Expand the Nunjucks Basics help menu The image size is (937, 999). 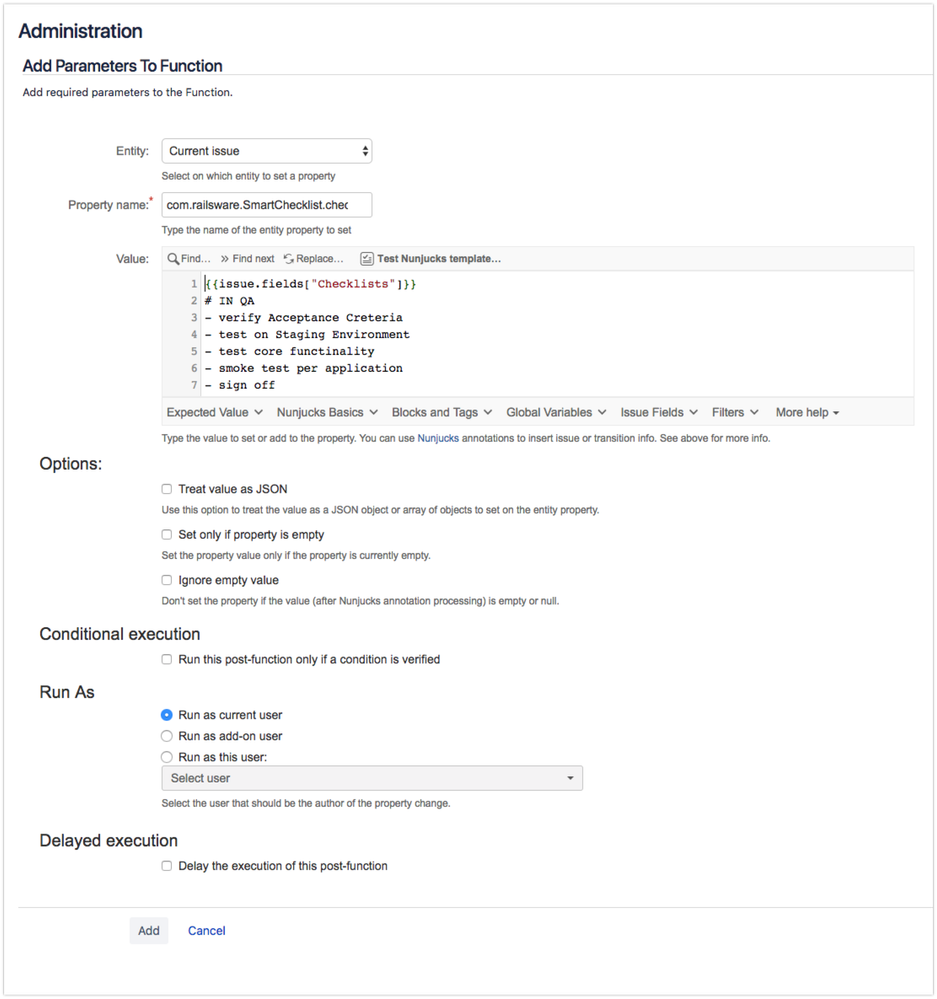(x=327, y=412)
